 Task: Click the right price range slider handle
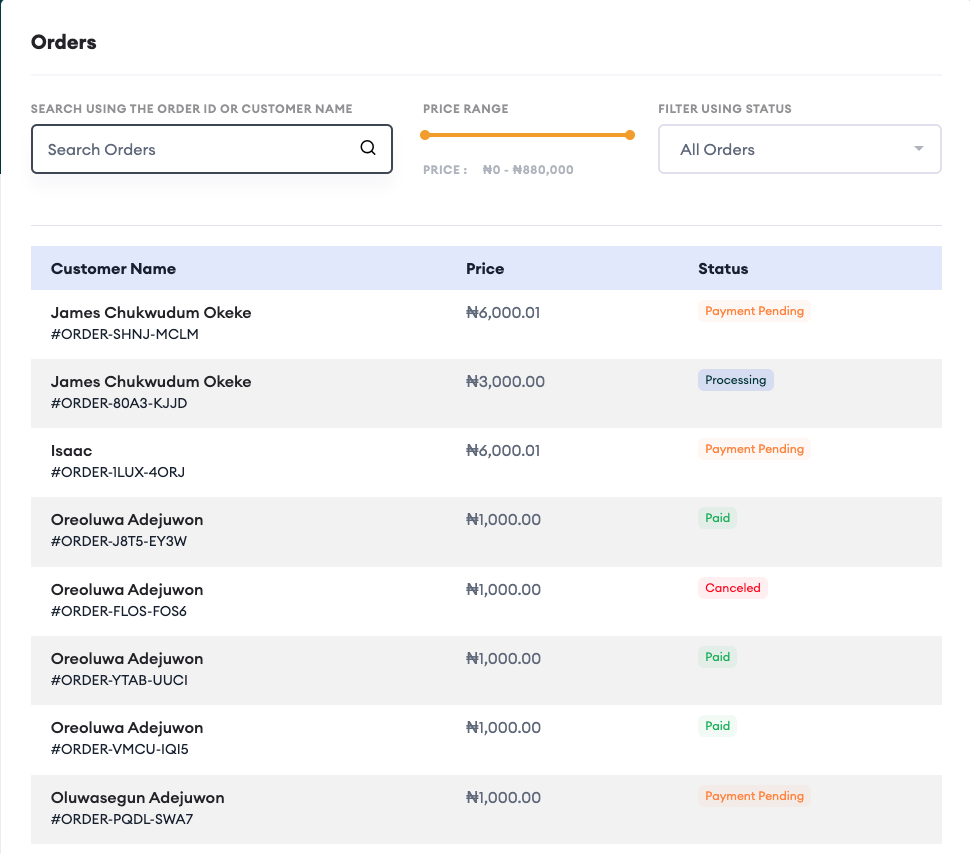point(630,135)
